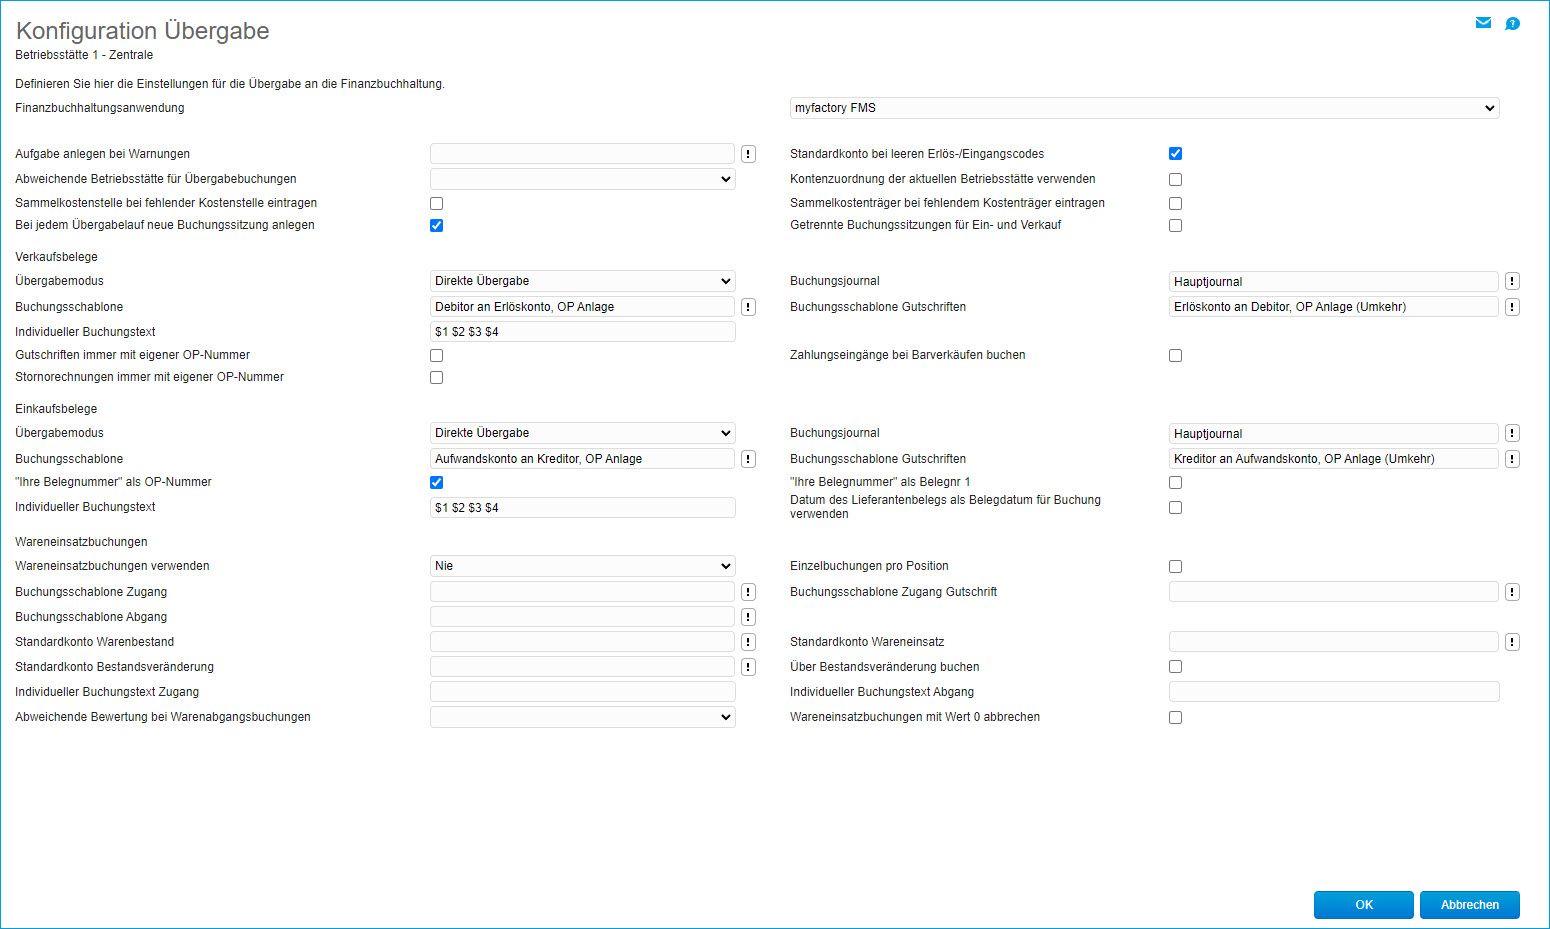
Task: Expand Abweichende Bewertung bei Warenabgangsbuchungen dropdown
Action: coord(582,717)
